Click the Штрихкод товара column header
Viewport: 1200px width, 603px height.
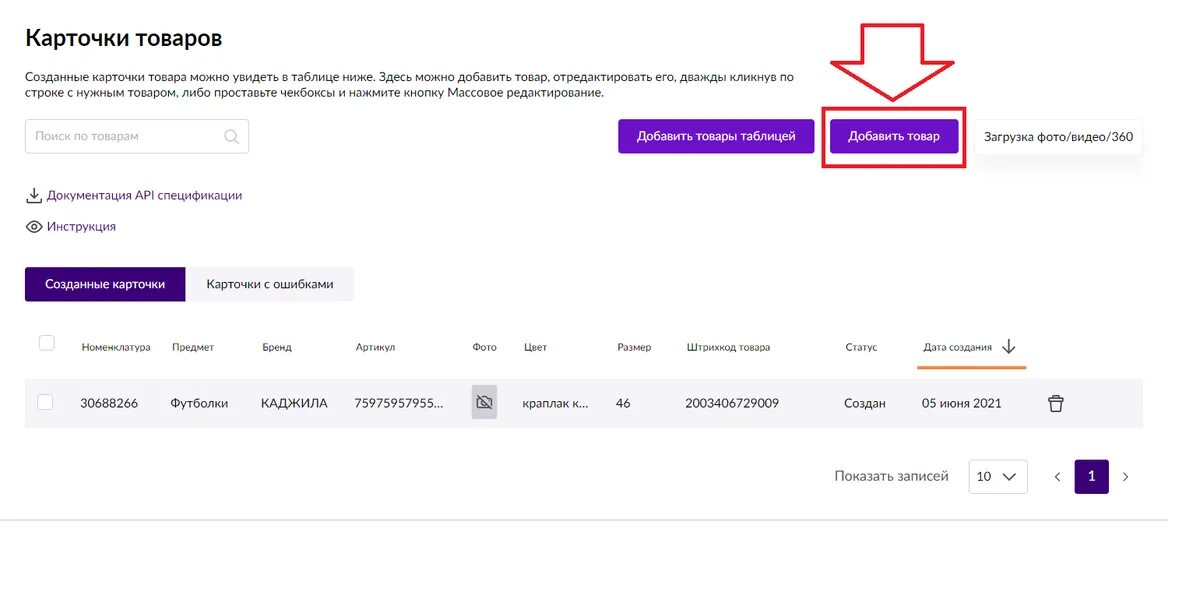(729, 348)
